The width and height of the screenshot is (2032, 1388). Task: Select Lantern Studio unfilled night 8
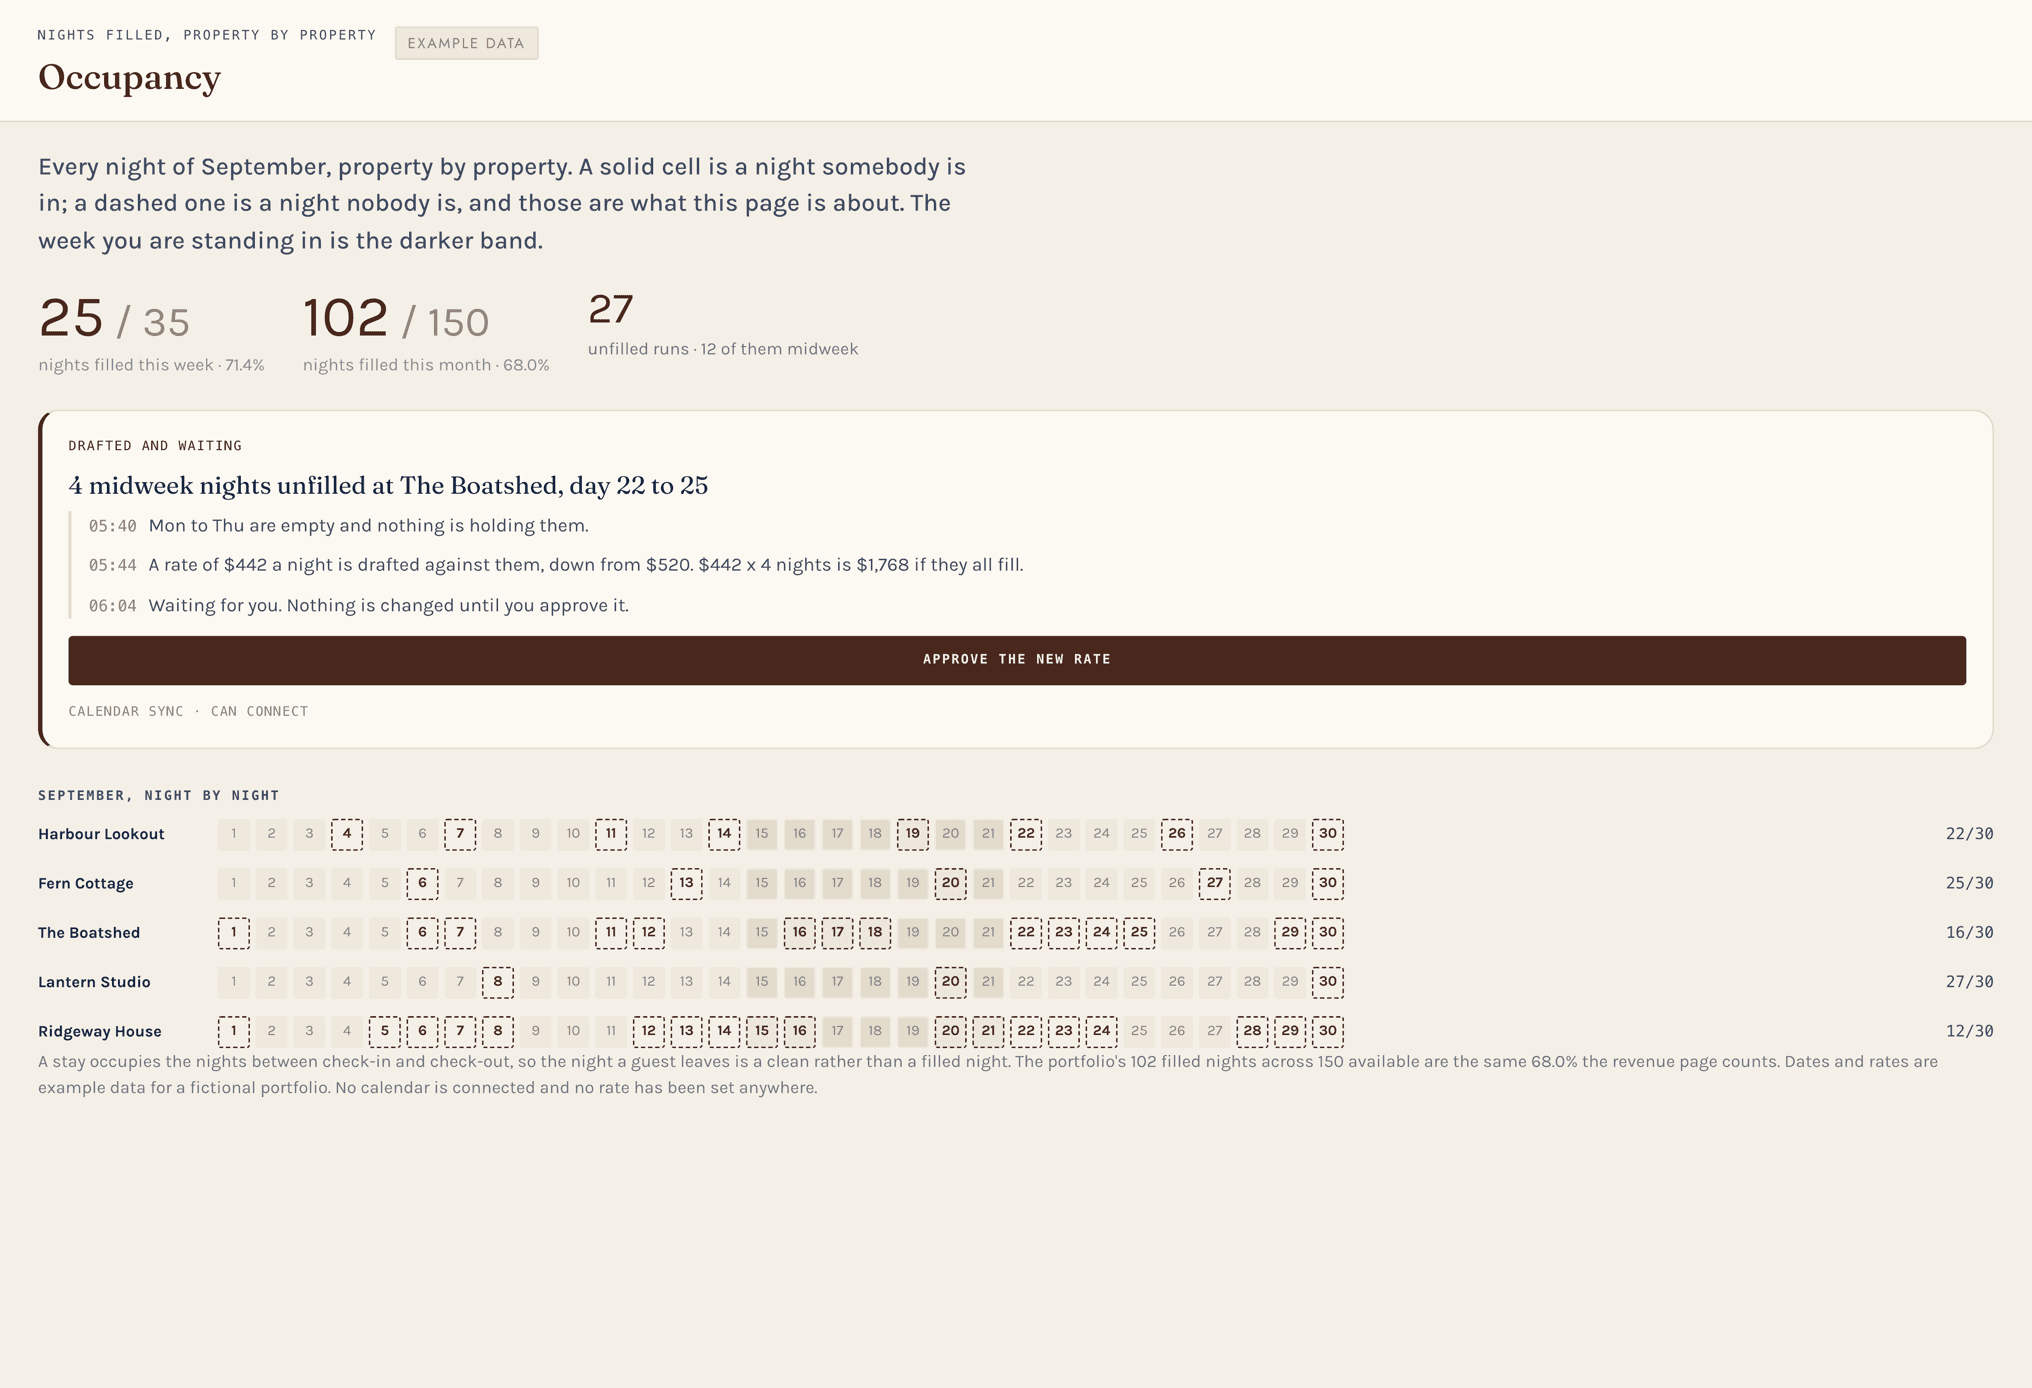(498, 982)
